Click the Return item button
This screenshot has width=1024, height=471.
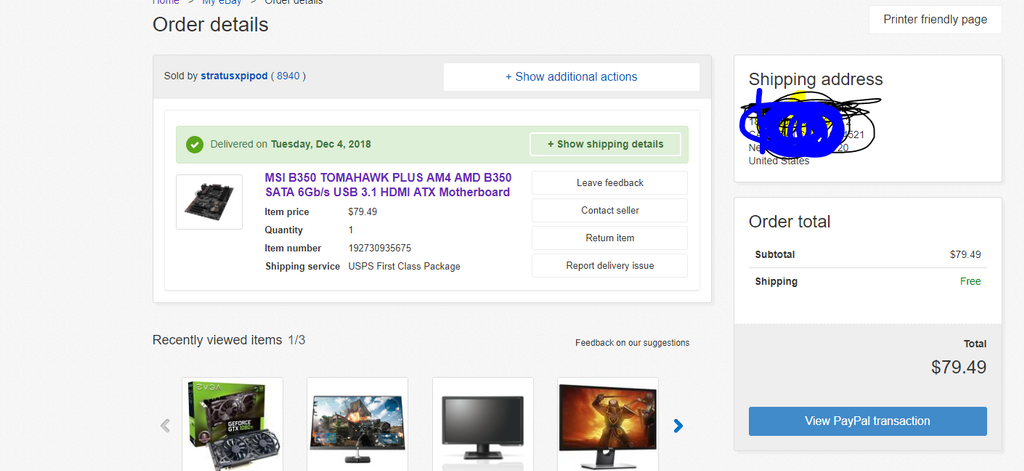tap(610, 238)
